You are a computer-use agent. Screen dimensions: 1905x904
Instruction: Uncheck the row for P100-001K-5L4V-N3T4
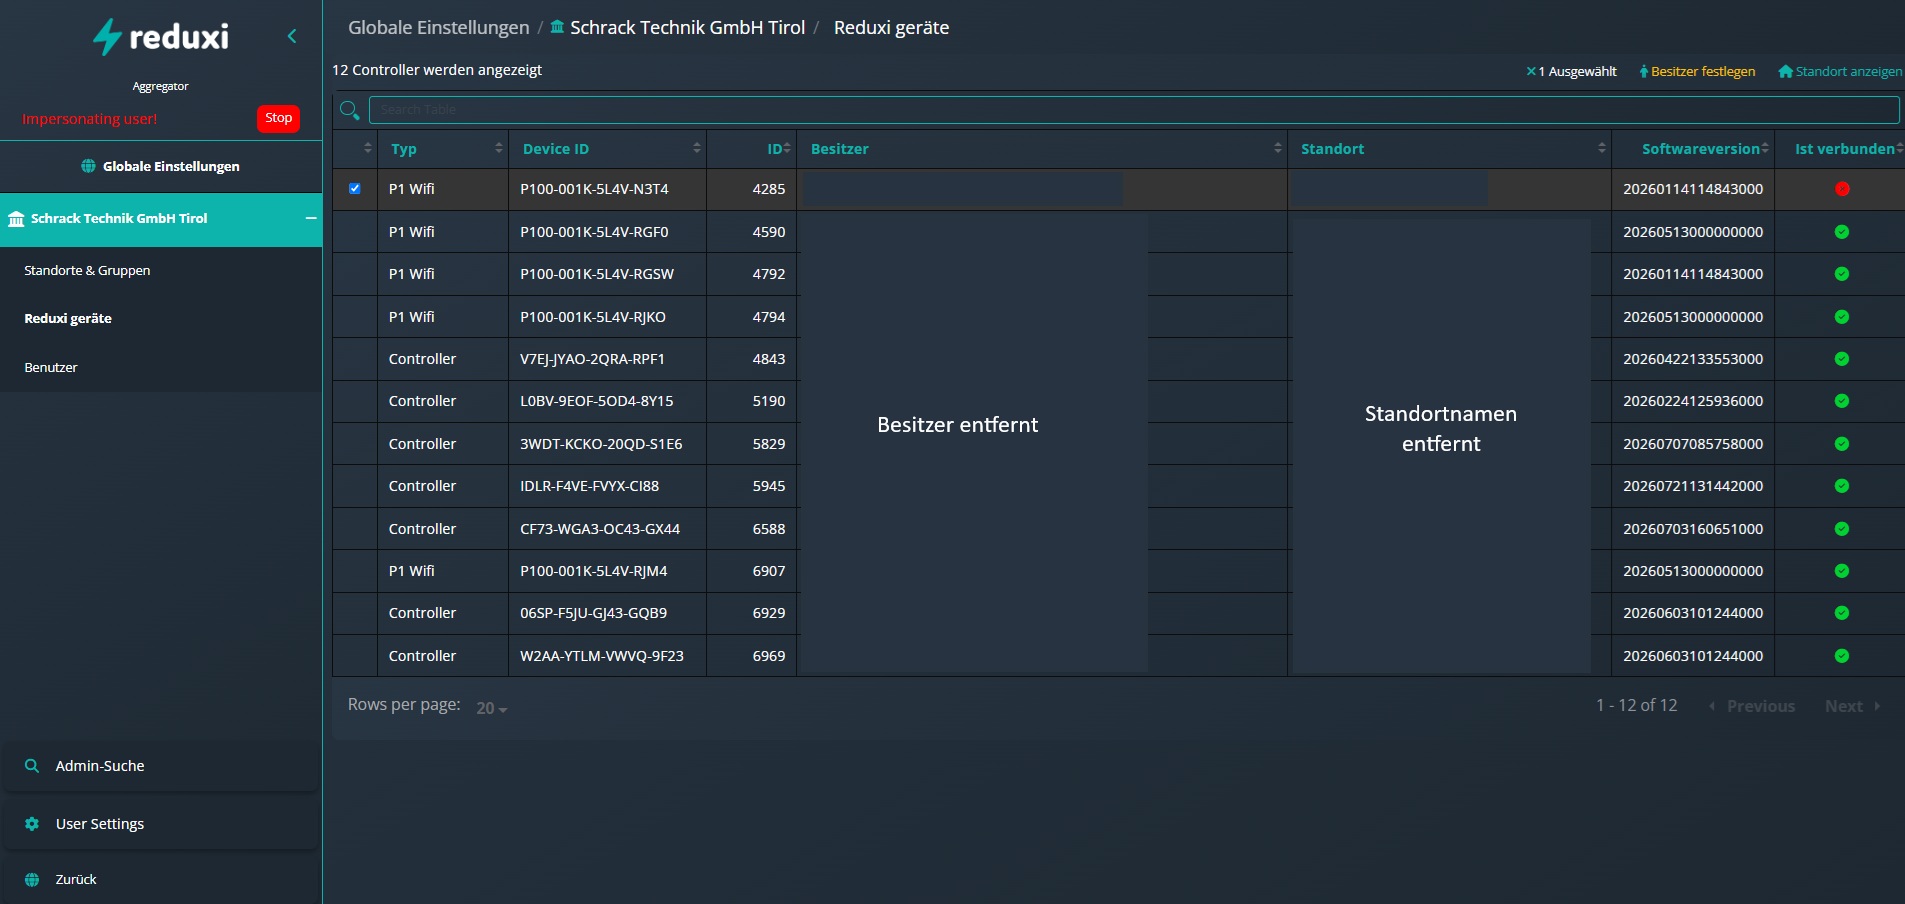[x=355, y=188]
